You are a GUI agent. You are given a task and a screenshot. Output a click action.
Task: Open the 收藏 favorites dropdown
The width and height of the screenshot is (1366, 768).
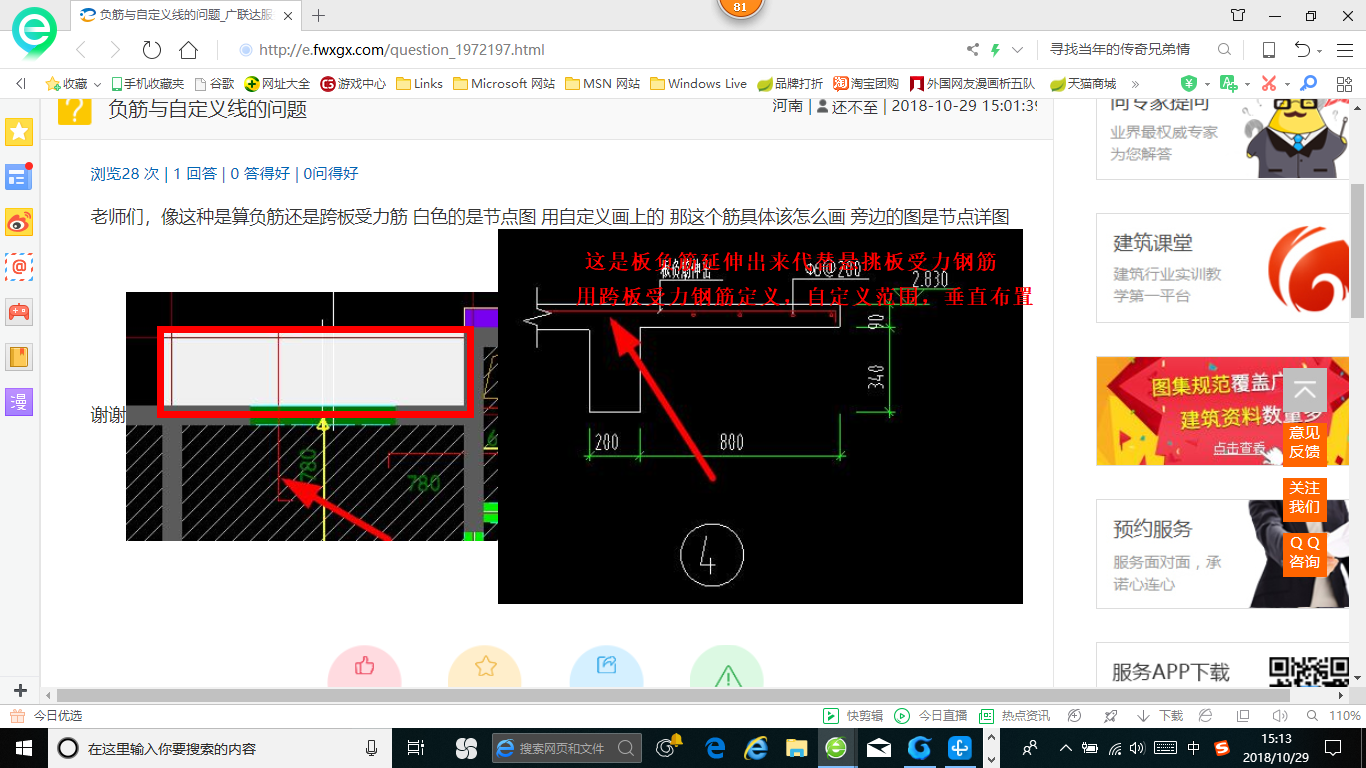[73, 84]
